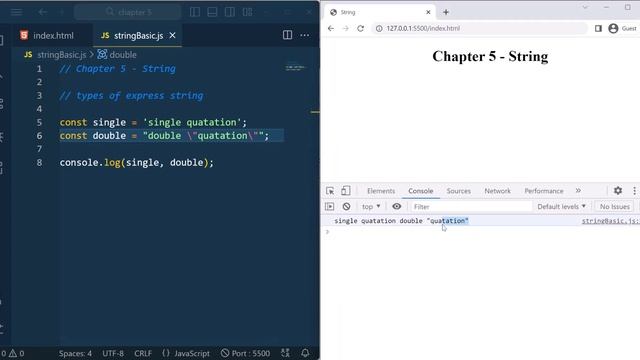The height and width of the screenshot is (360, 640).
Task: Toggle the bottom panel layout icon
Action: (212, 12)
